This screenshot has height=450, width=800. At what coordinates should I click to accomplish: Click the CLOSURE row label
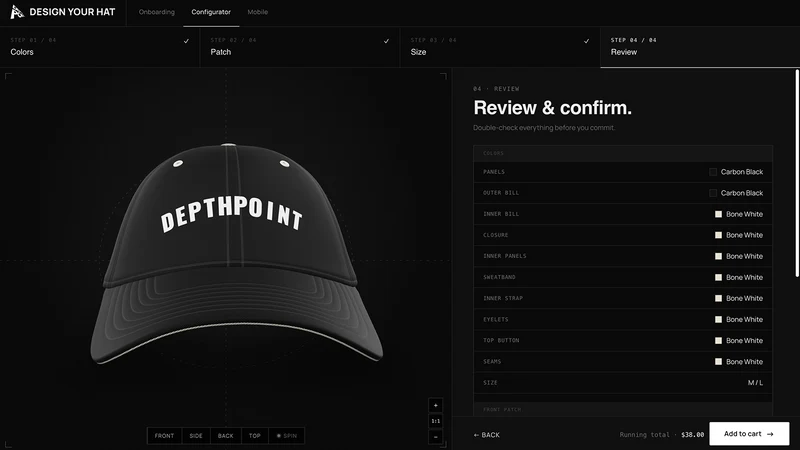point(495,235)
